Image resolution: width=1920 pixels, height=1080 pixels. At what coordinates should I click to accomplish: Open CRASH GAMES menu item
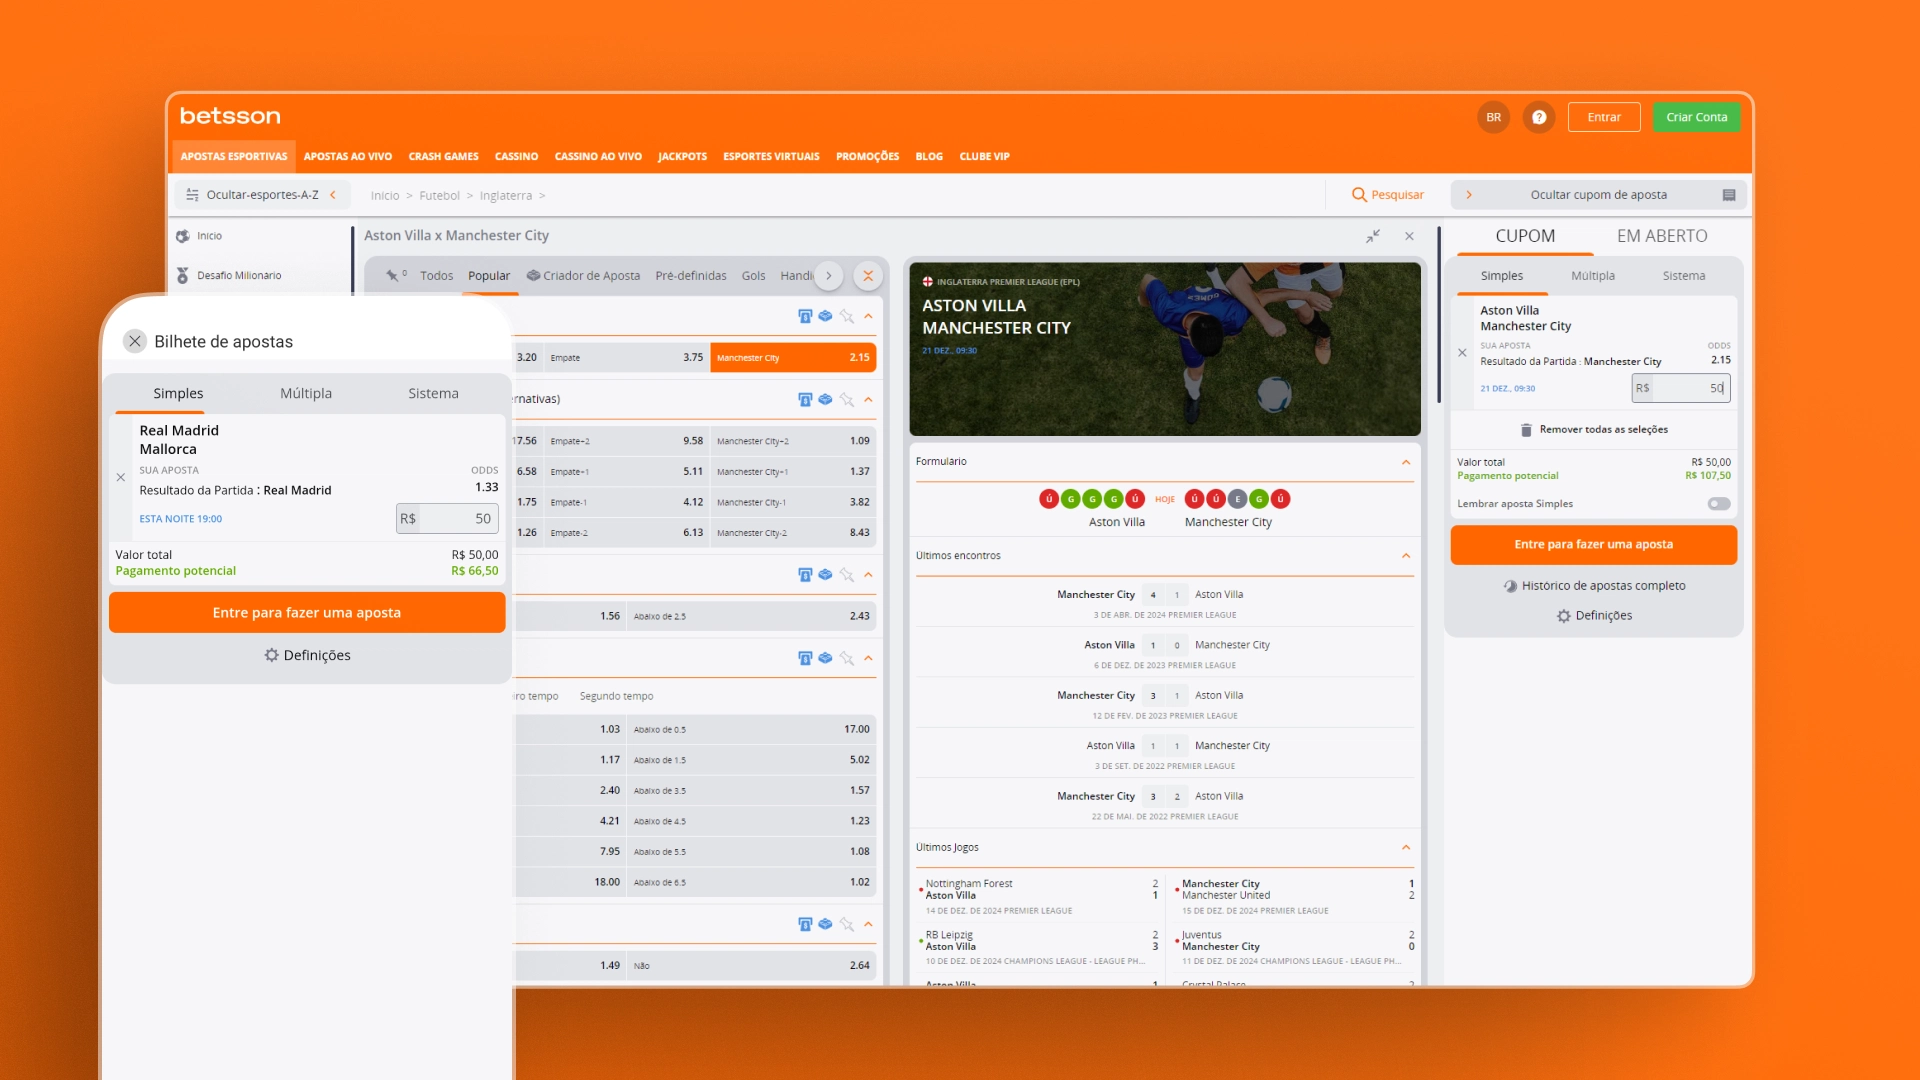pyautogui.click(x=443, y=157)
